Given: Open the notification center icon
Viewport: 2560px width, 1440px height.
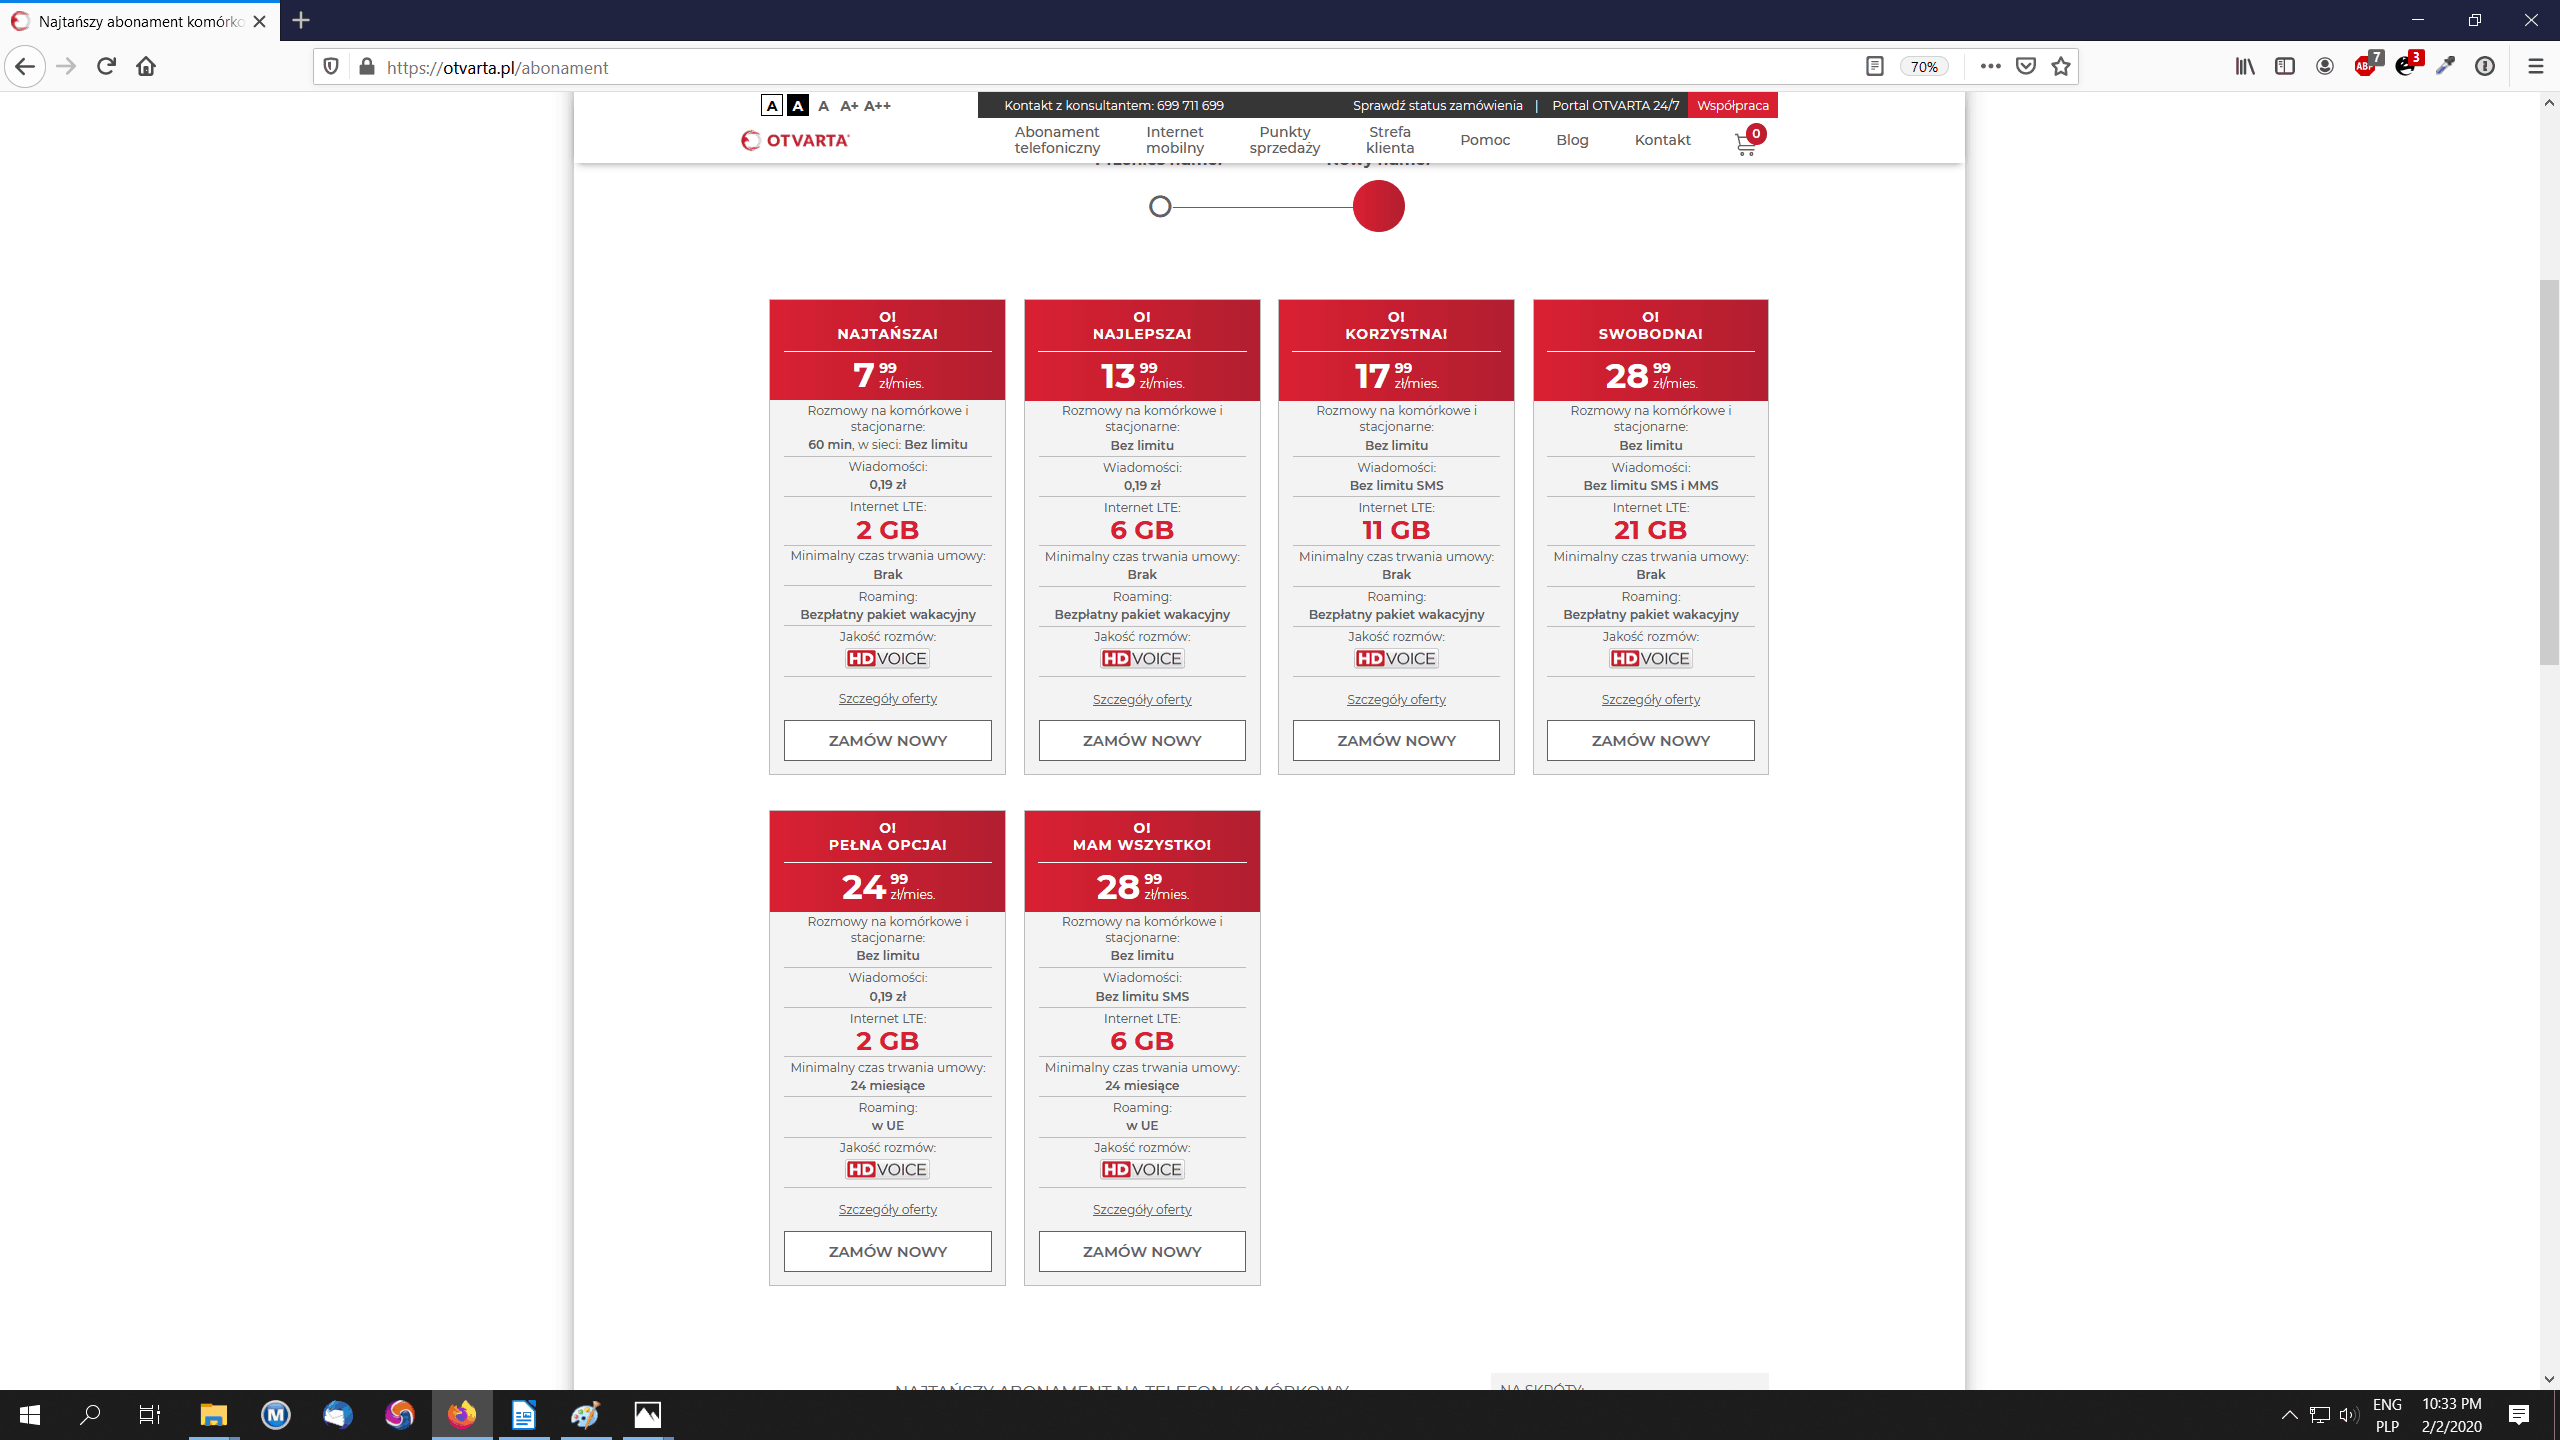Looking at the screenshot, I should [2519, 1415].
